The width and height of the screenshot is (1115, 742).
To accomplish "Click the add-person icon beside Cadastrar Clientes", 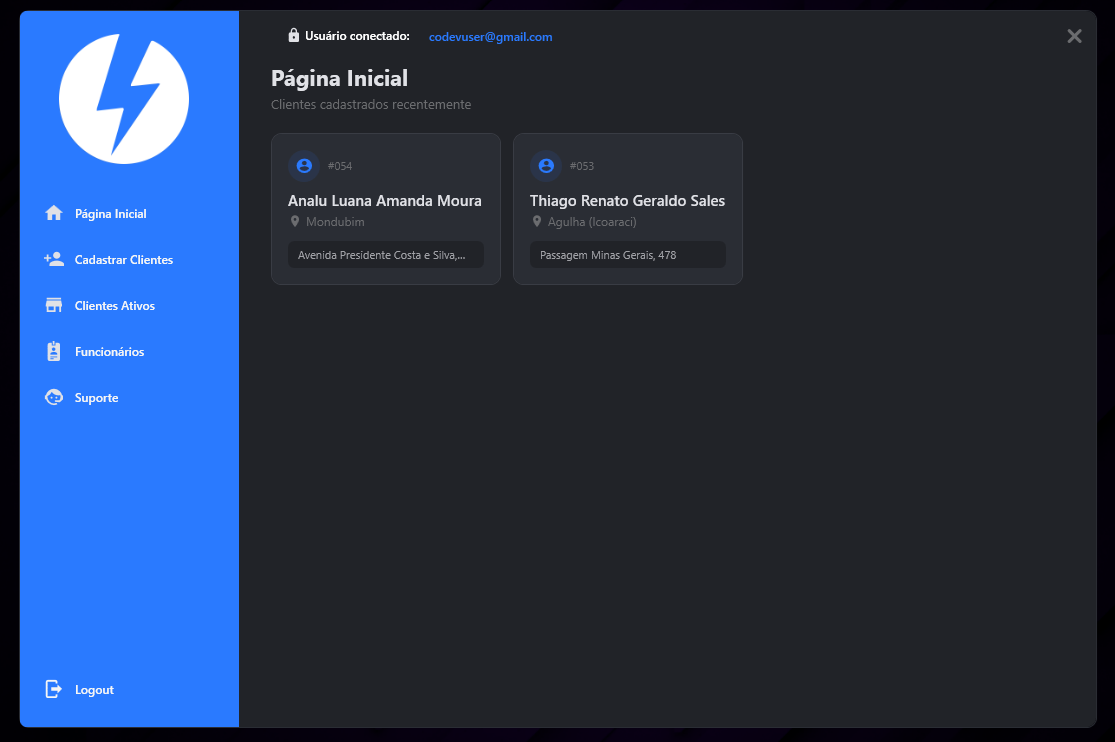I will tap(54, 259).
